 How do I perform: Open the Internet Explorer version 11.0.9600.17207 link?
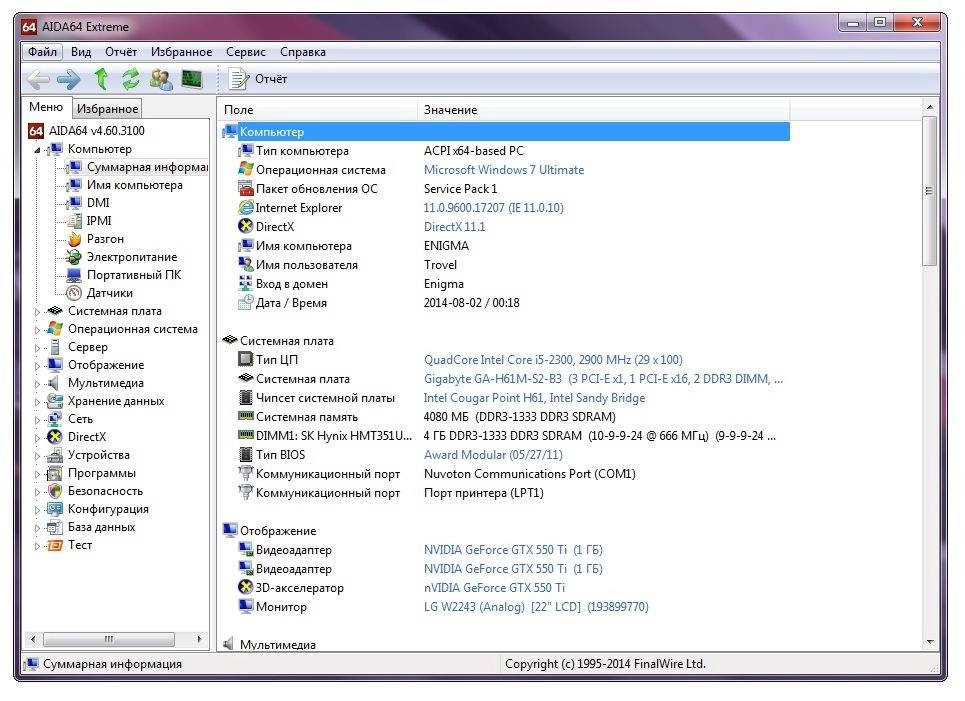493,208
